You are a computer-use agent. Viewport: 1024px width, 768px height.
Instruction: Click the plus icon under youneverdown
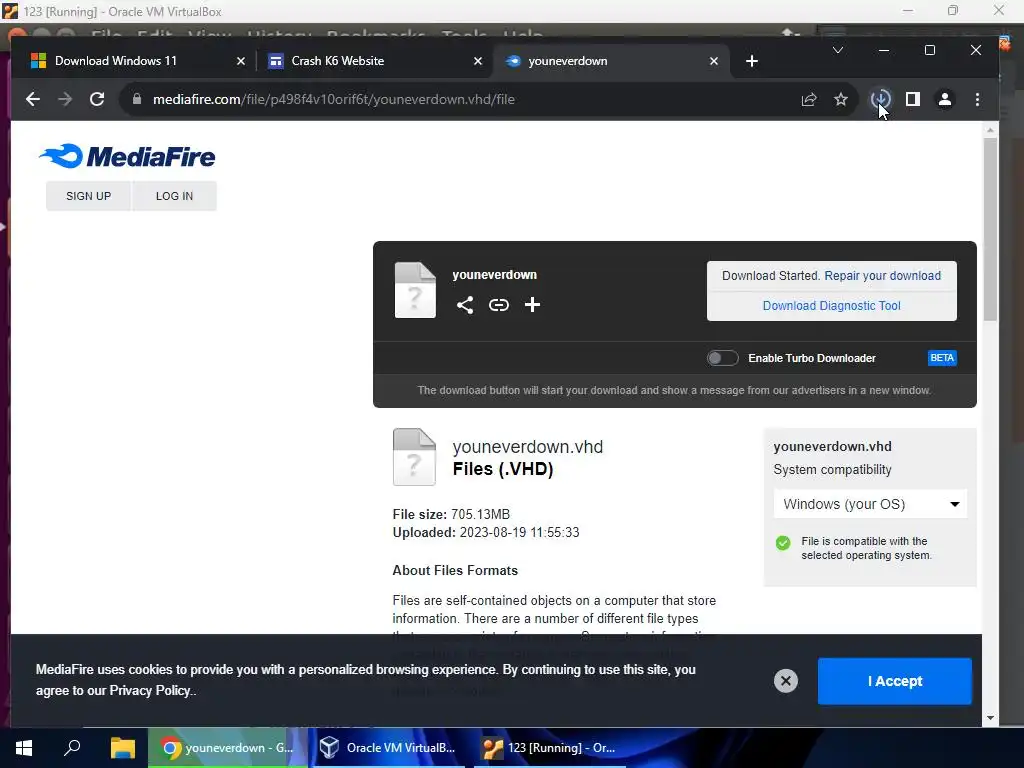pyautogui.click(x=532, y=305)
